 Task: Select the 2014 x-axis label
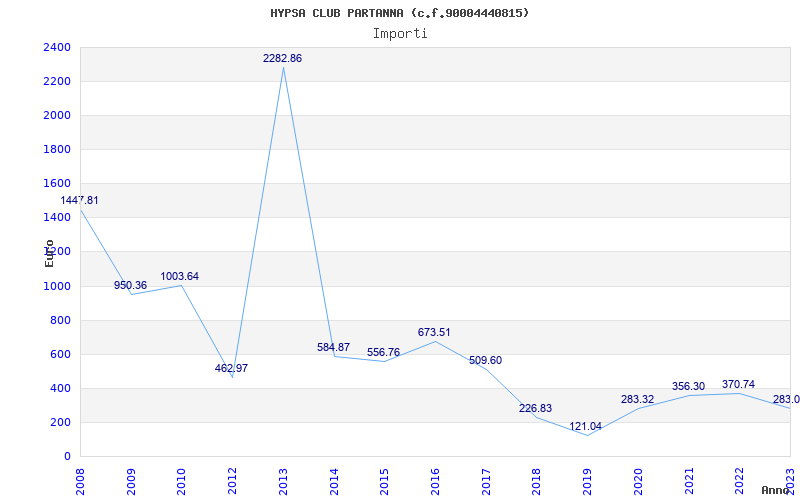(333, 481)
